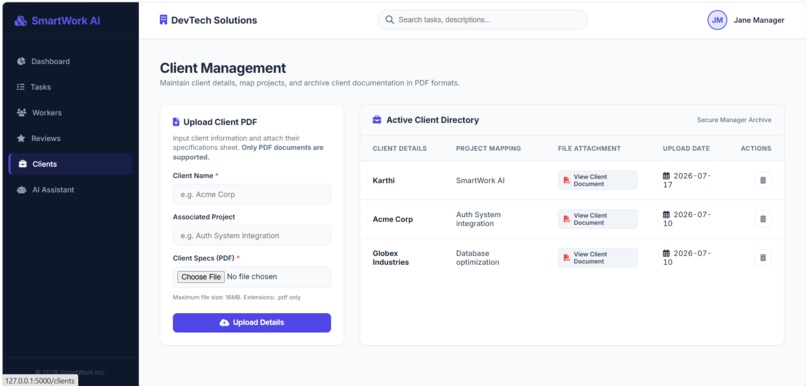Click the magnifier icon in search bar
806x386 pixels.
390,20
